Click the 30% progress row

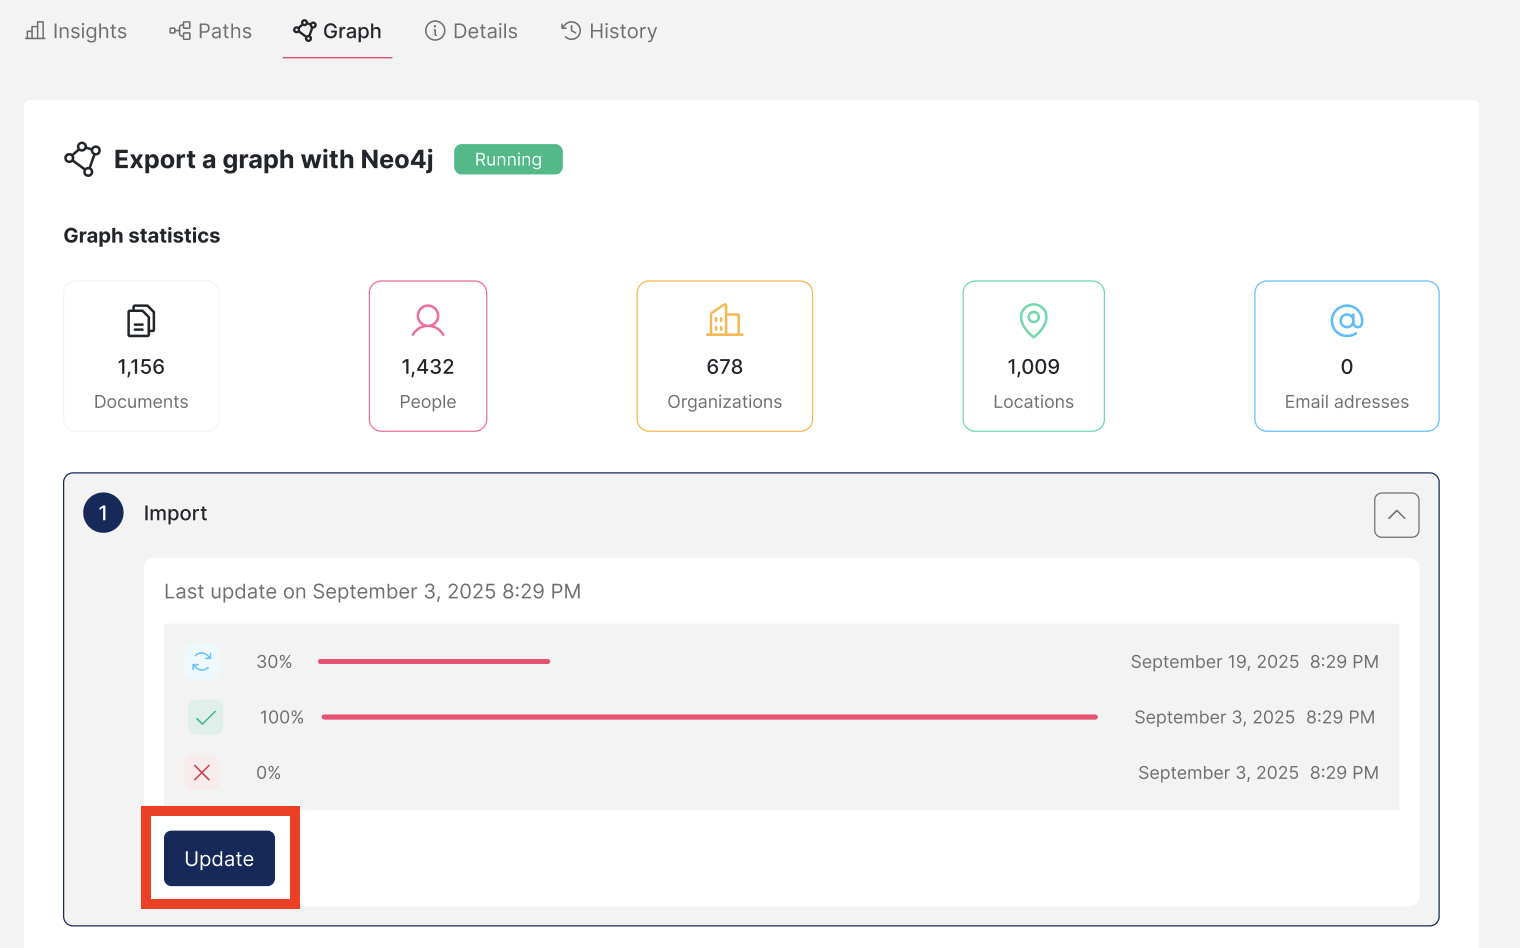433,661
